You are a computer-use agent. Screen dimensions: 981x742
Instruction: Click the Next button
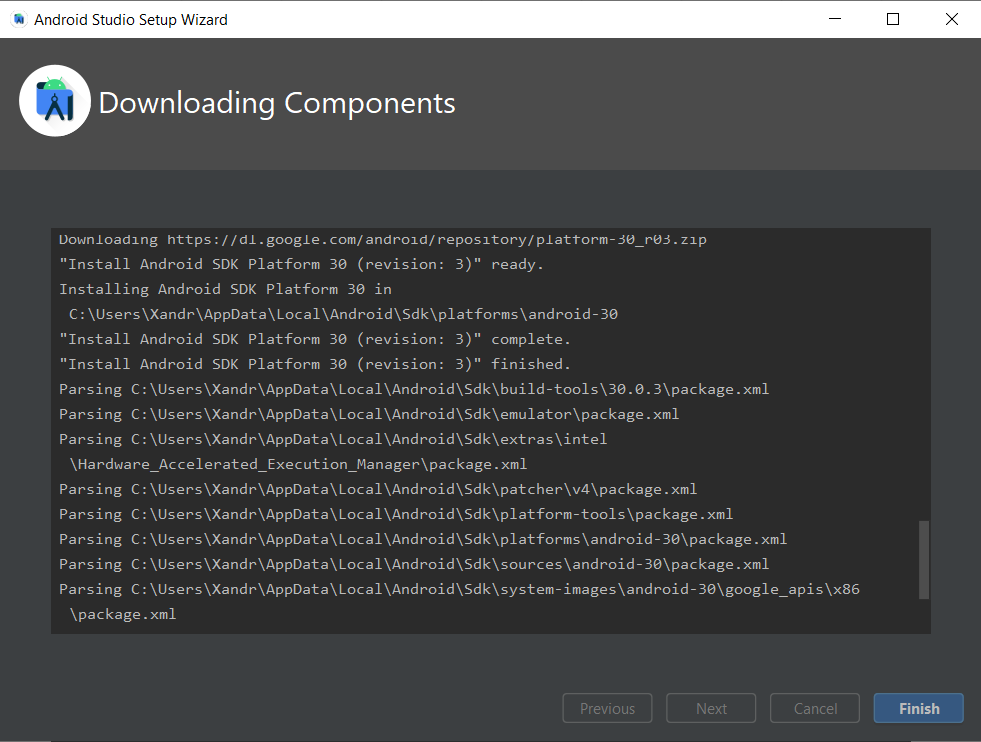pos(711,708)
